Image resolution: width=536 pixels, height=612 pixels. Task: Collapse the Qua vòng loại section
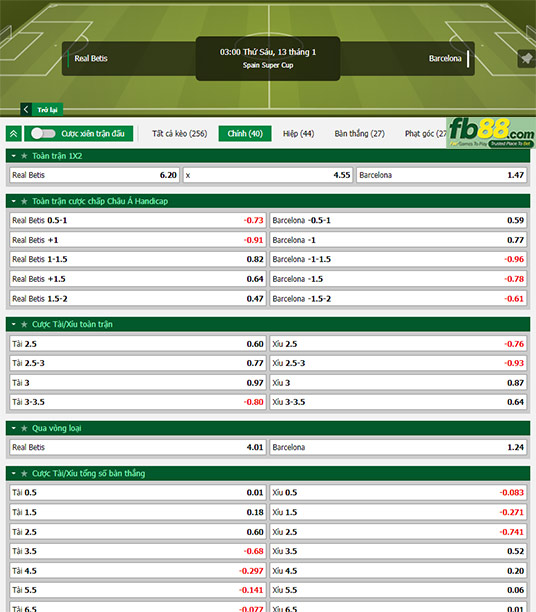(x=14, y=428)
